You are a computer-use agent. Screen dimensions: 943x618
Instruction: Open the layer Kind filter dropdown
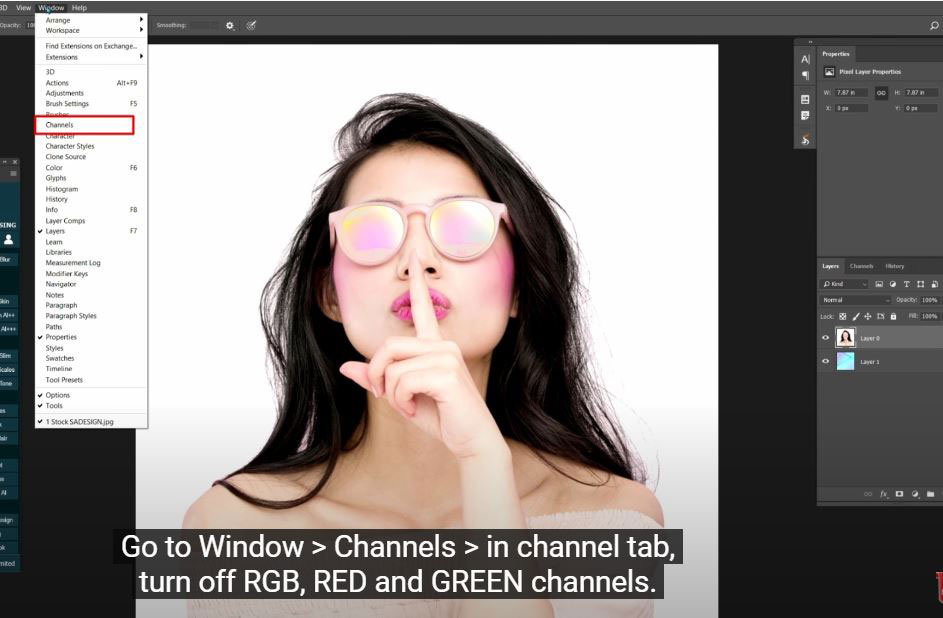coord(845,284)
